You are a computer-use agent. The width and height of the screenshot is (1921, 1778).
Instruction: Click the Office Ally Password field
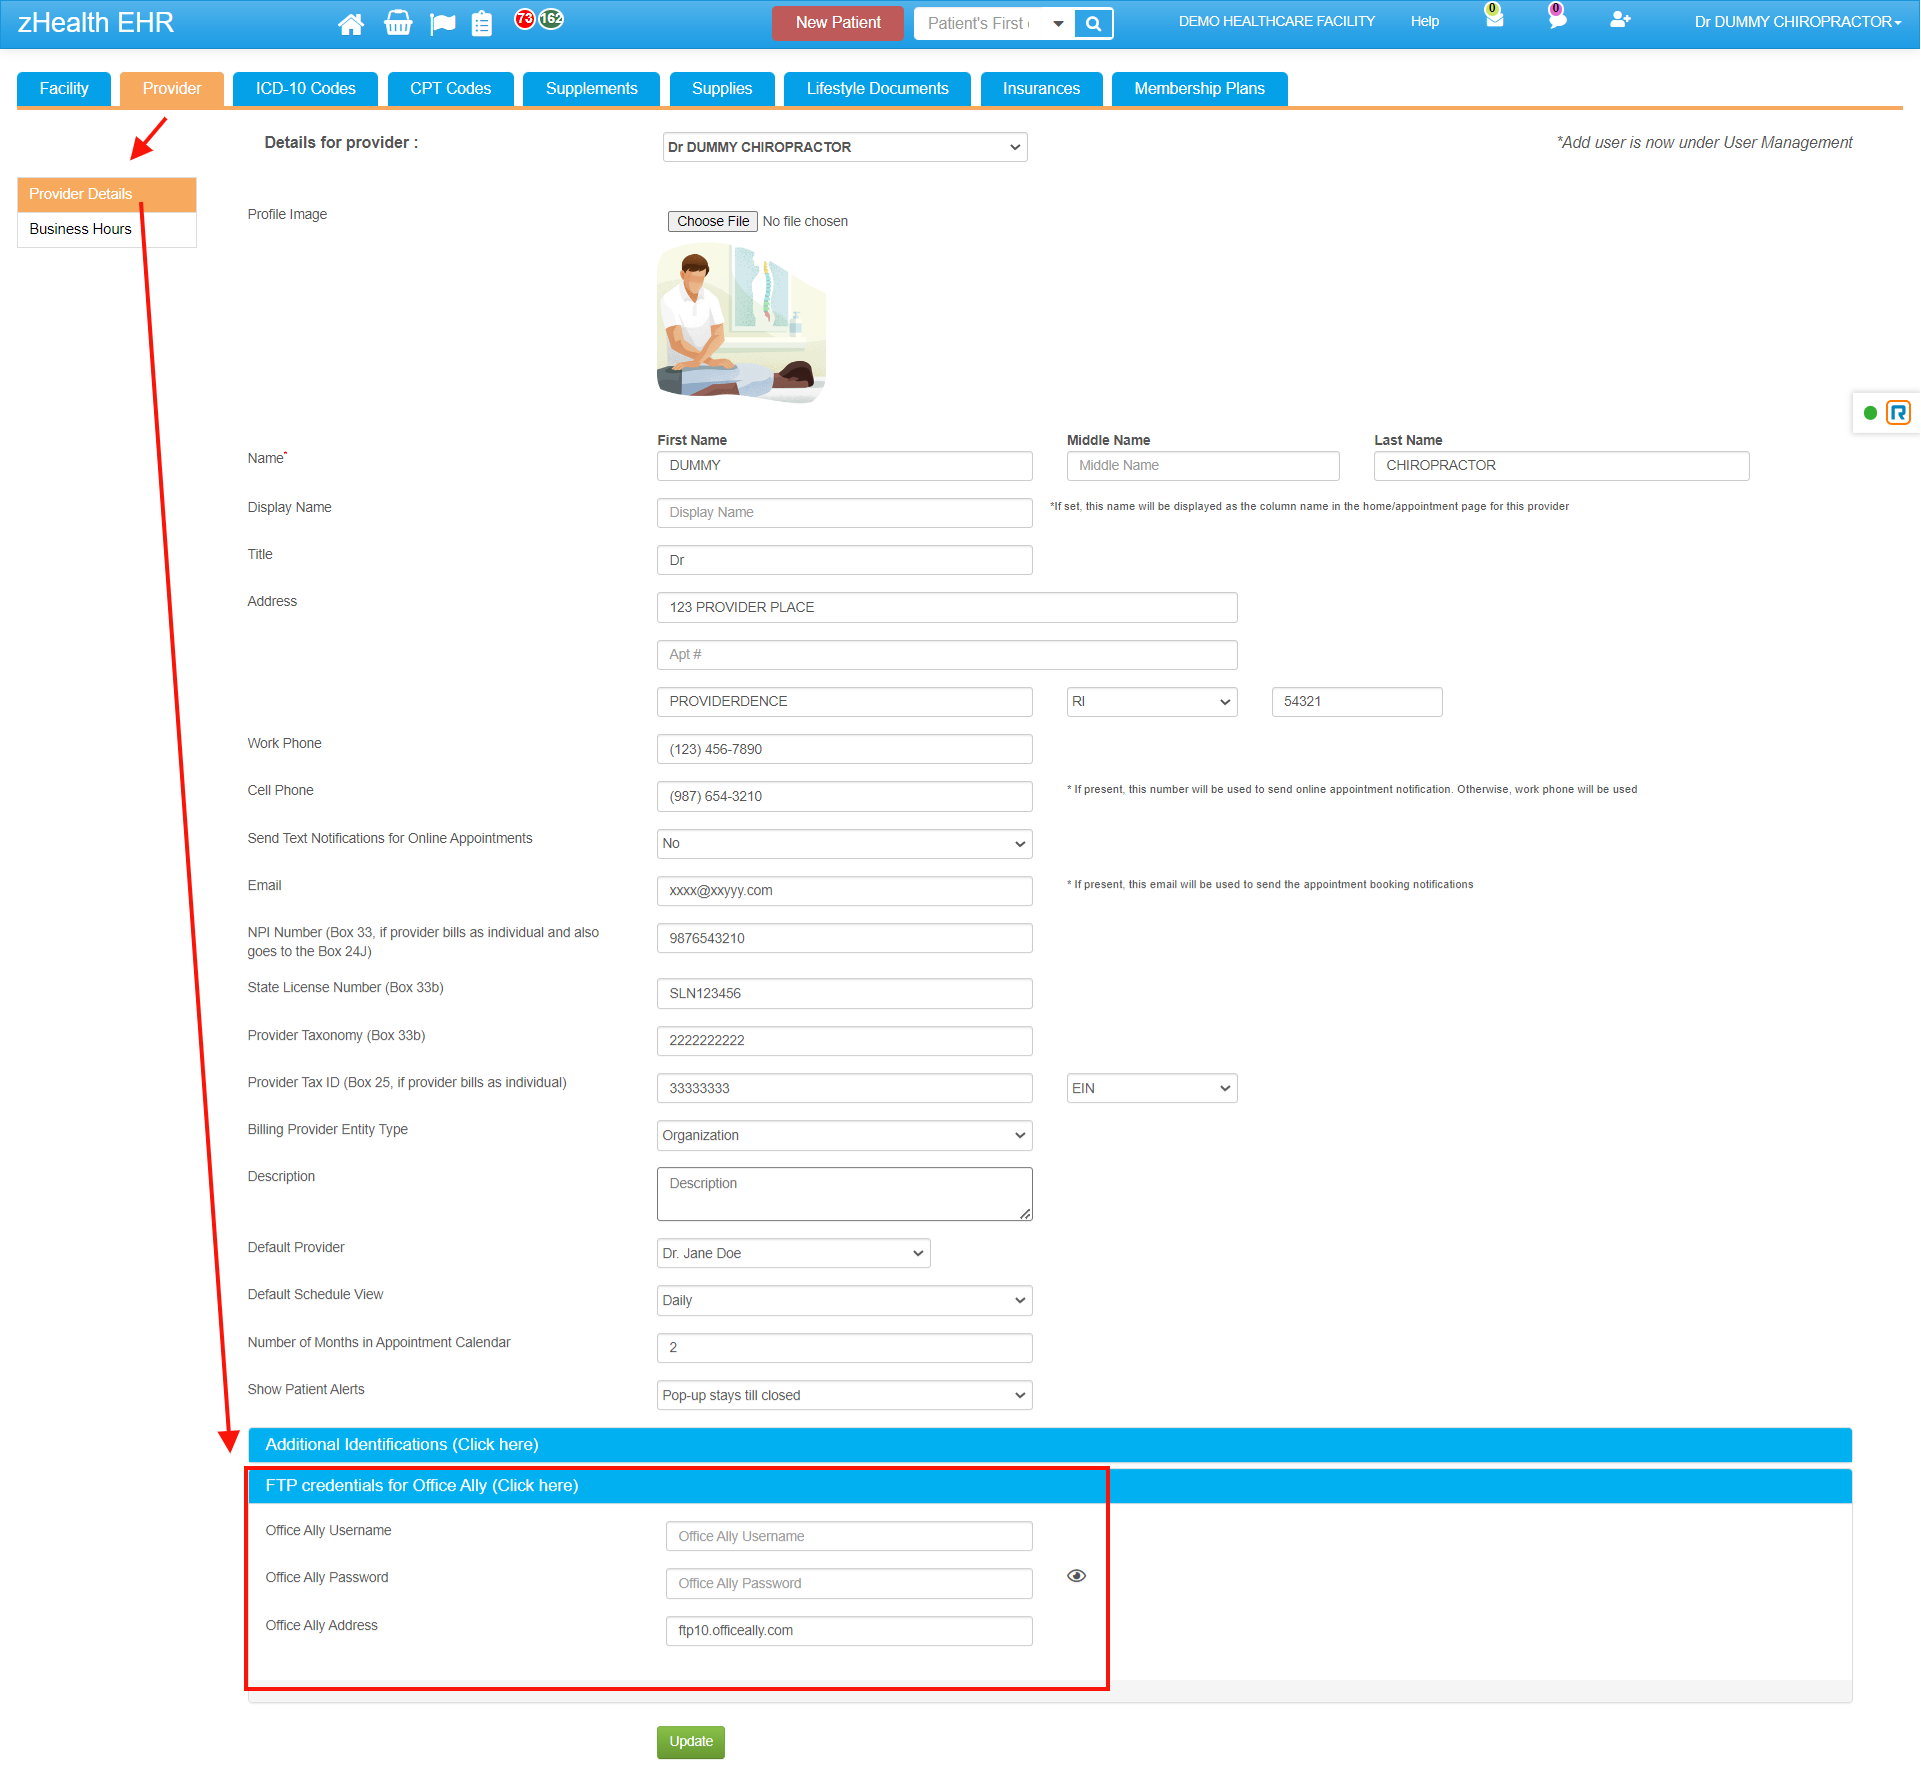click(x=849, y=1584)
